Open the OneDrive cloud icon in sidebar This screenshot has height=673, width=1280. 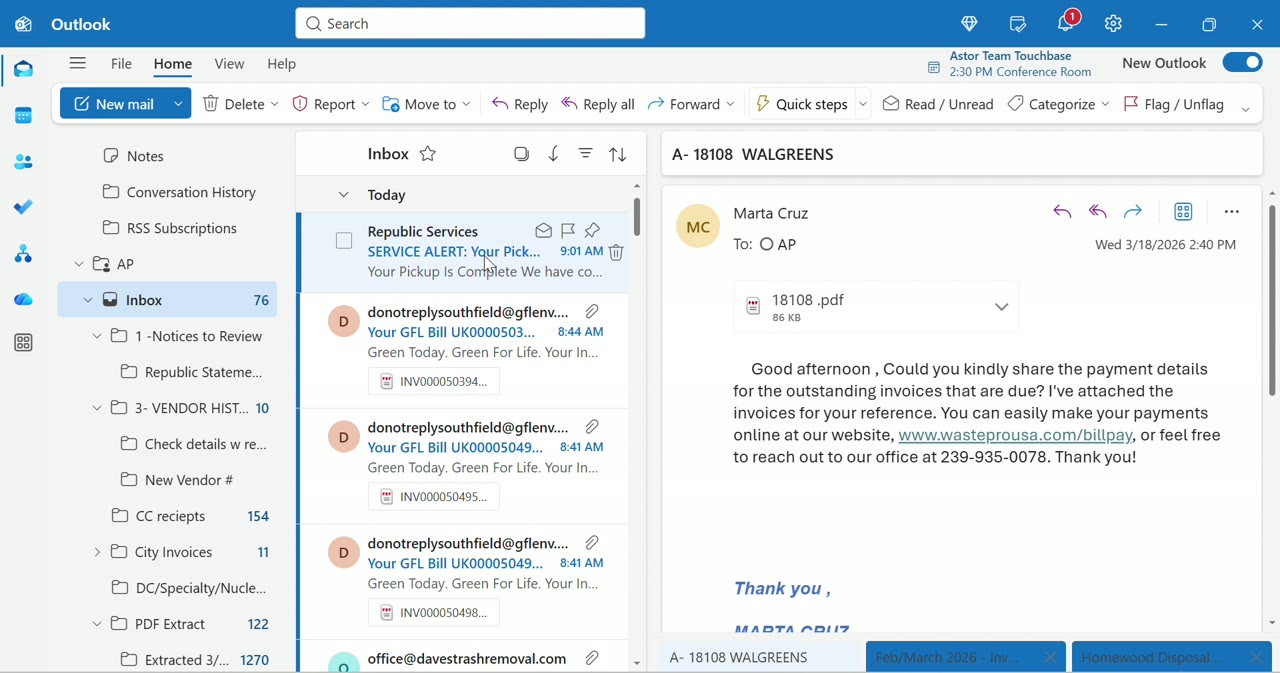pyautogui.click(x=23, y=299)
